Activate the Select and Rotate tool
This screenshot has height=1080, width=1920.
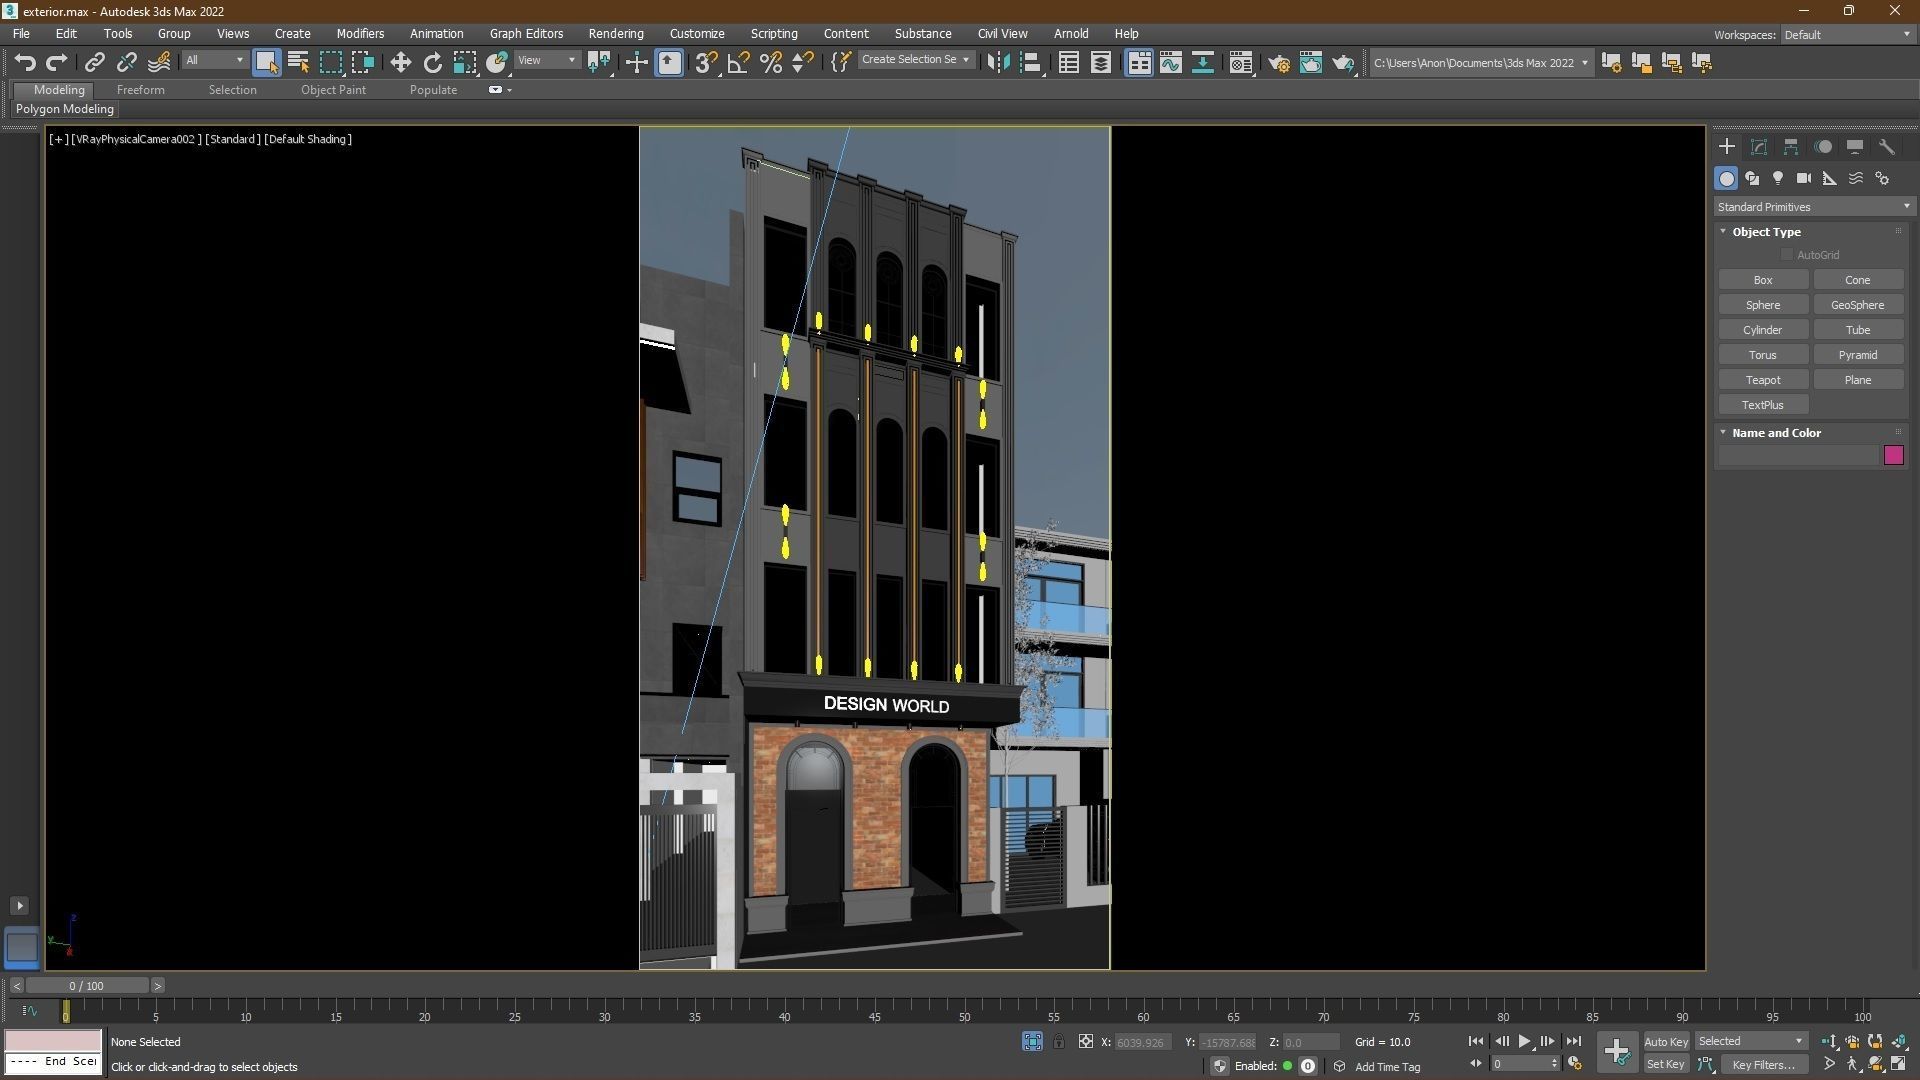(432, 62)
